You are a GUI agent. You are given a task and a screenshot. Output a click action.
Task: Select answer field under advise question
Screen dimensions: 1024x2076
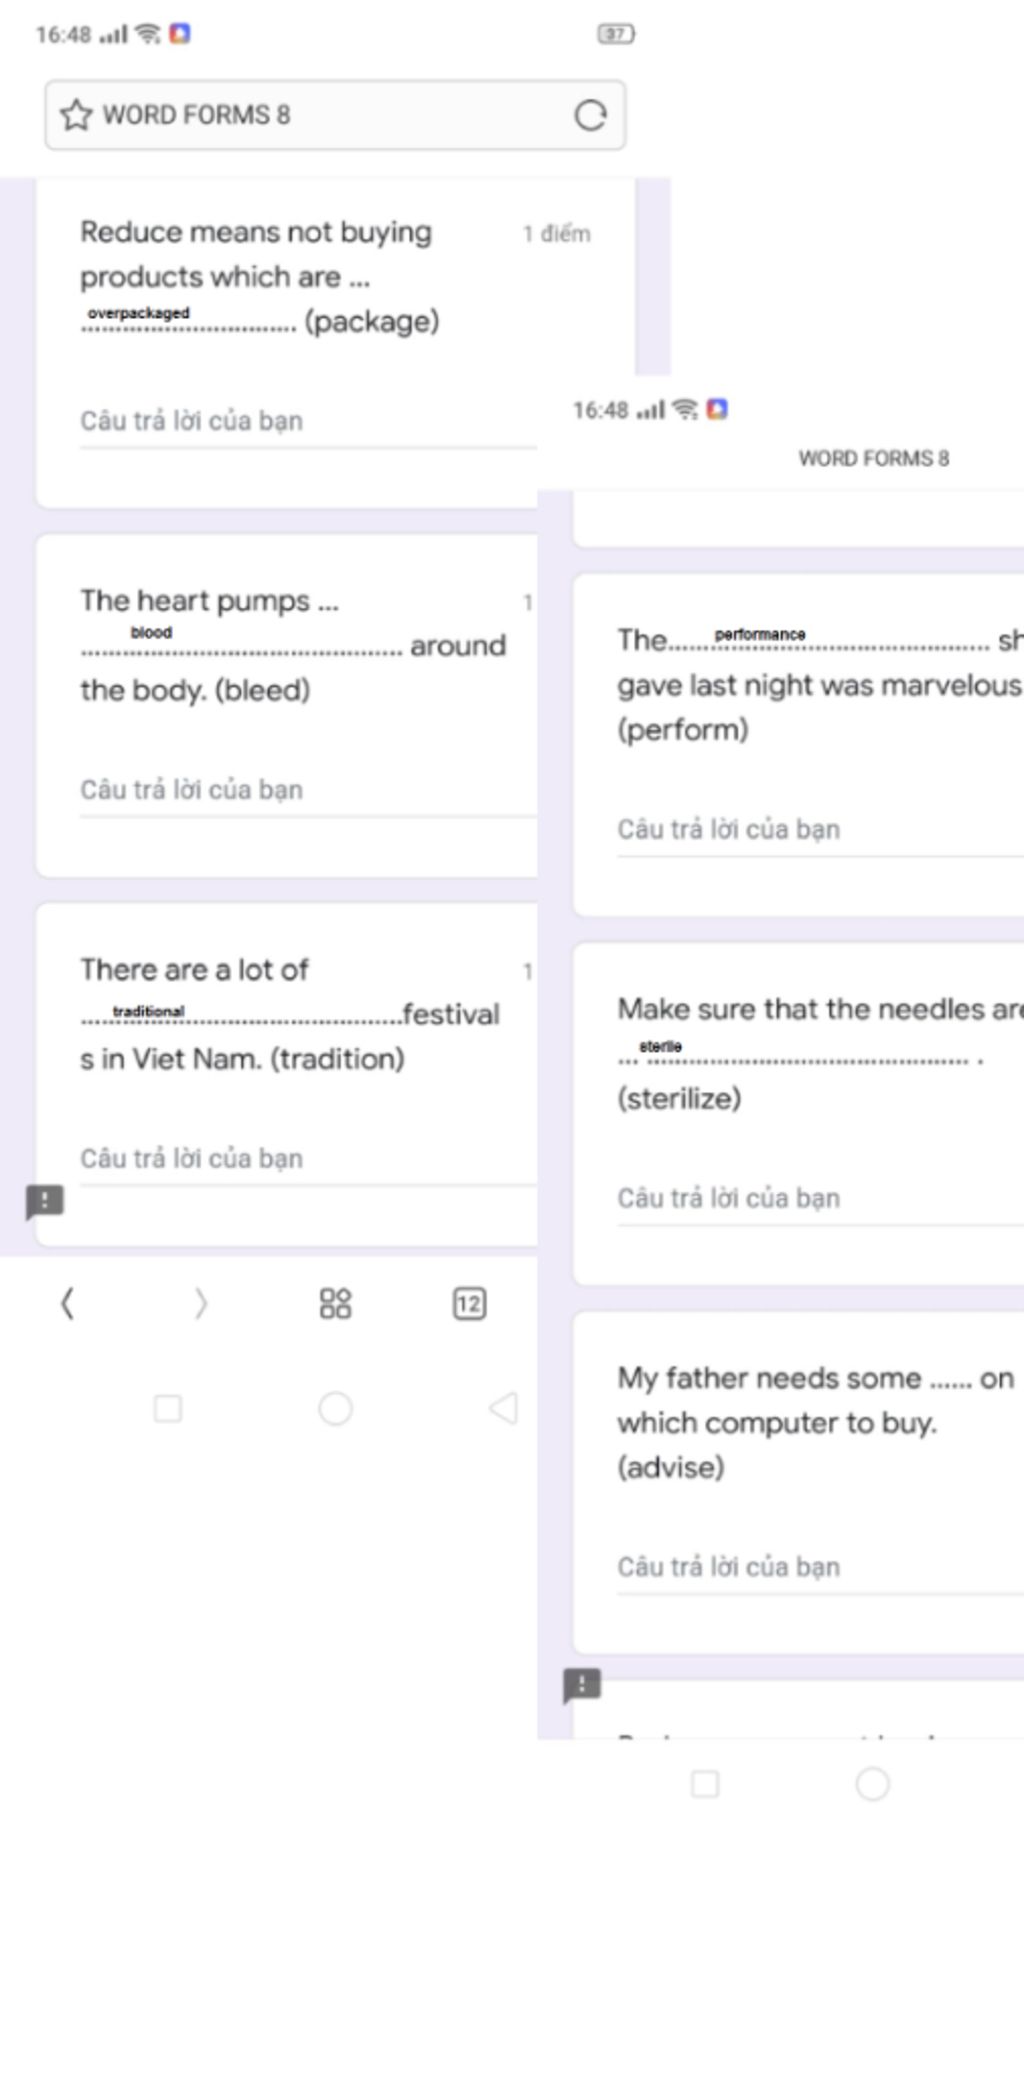820,1569
